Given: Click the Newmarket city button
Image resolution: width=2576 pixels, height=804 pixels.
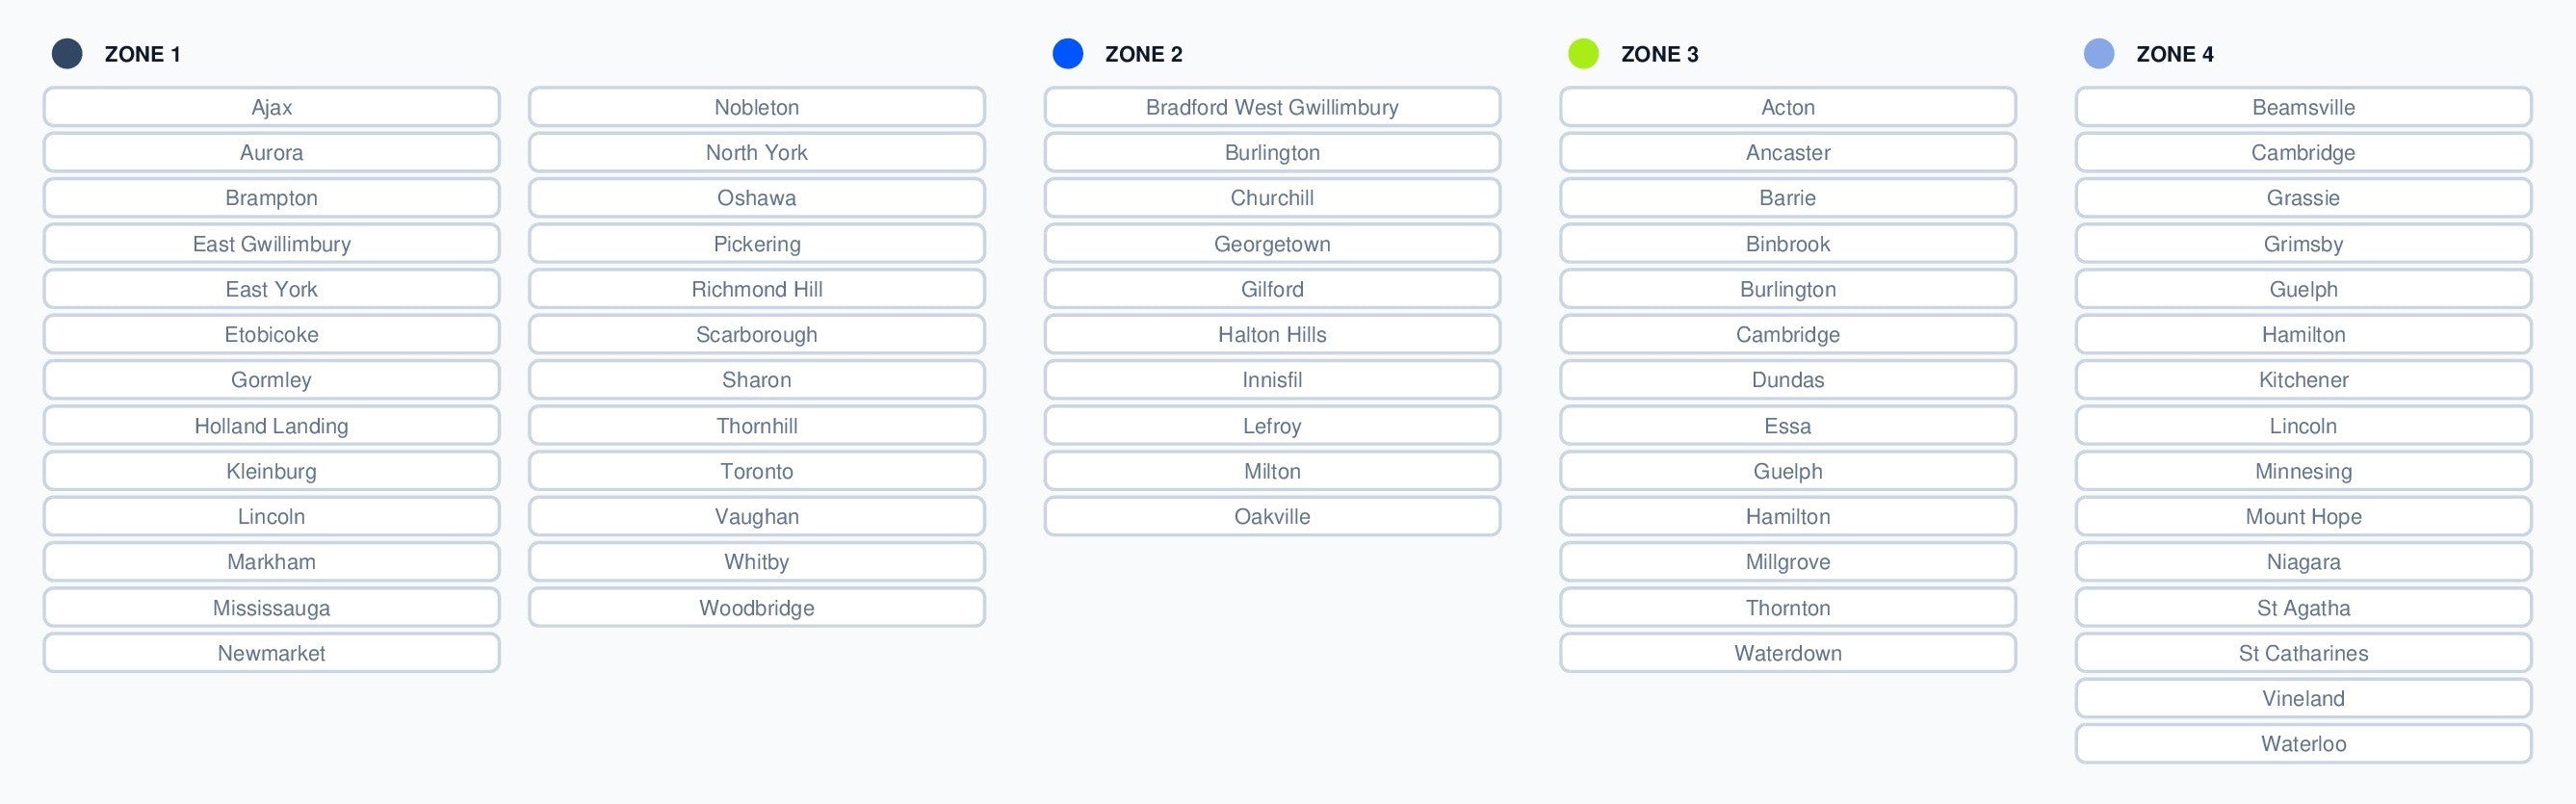Looking at the screenshot, I should (271, 653).
